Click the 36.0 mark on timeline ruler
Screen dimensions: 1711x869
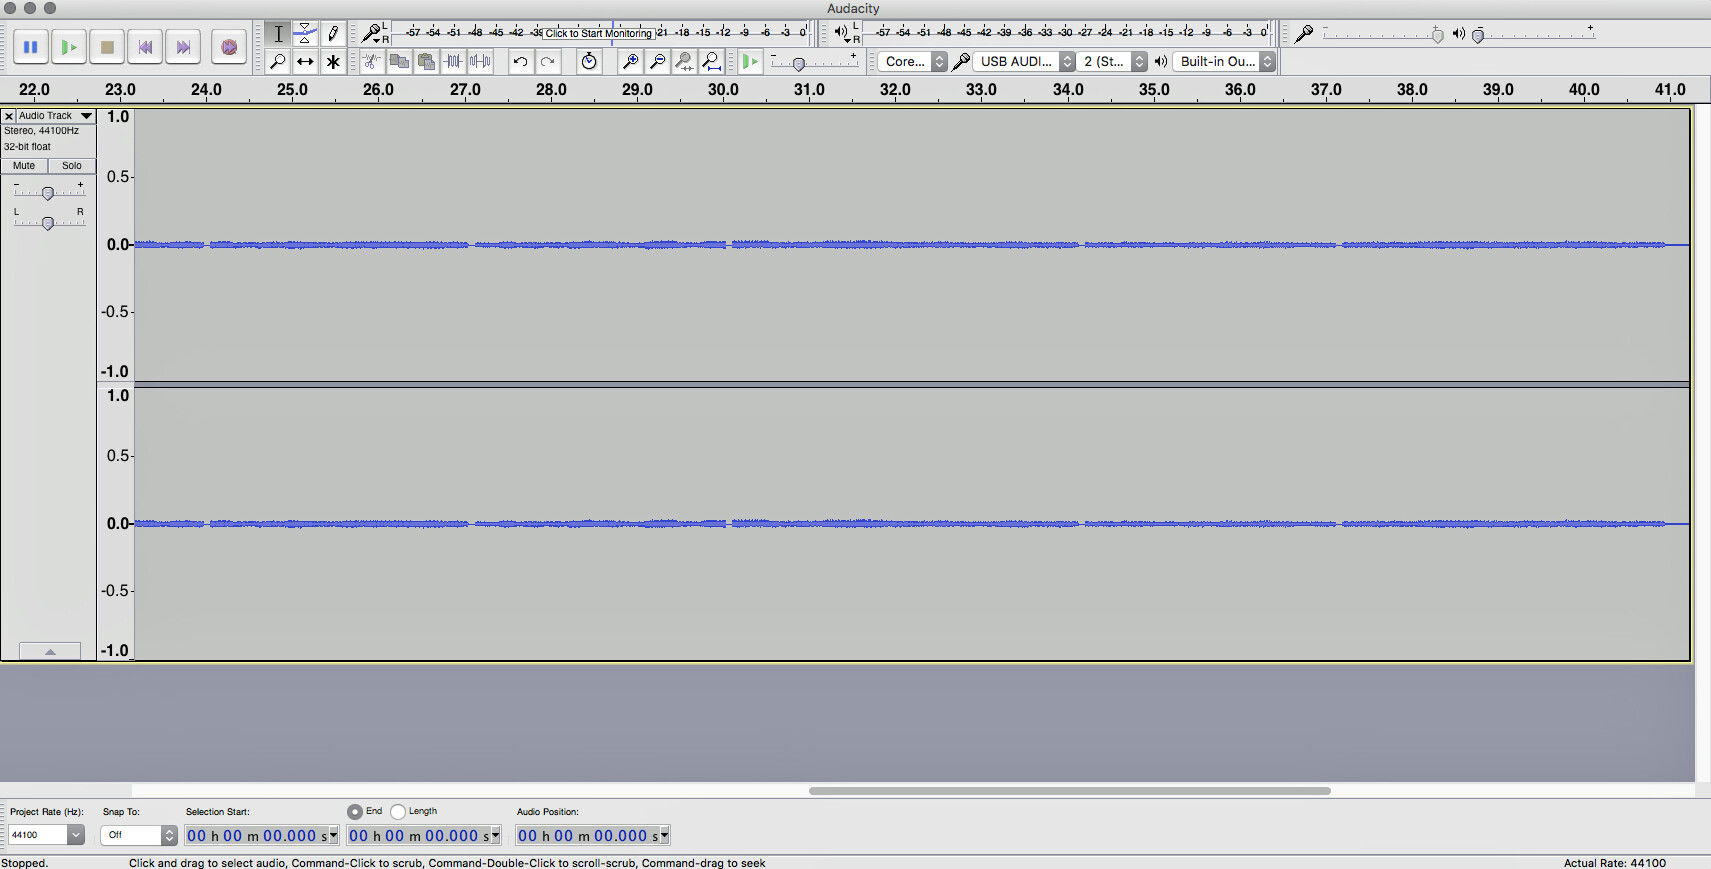(x=1240, y=90)
